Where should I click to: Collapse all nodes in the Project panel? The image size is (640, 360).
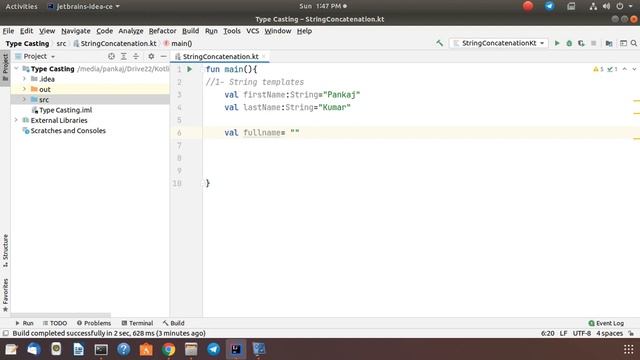tap(136, 56)
